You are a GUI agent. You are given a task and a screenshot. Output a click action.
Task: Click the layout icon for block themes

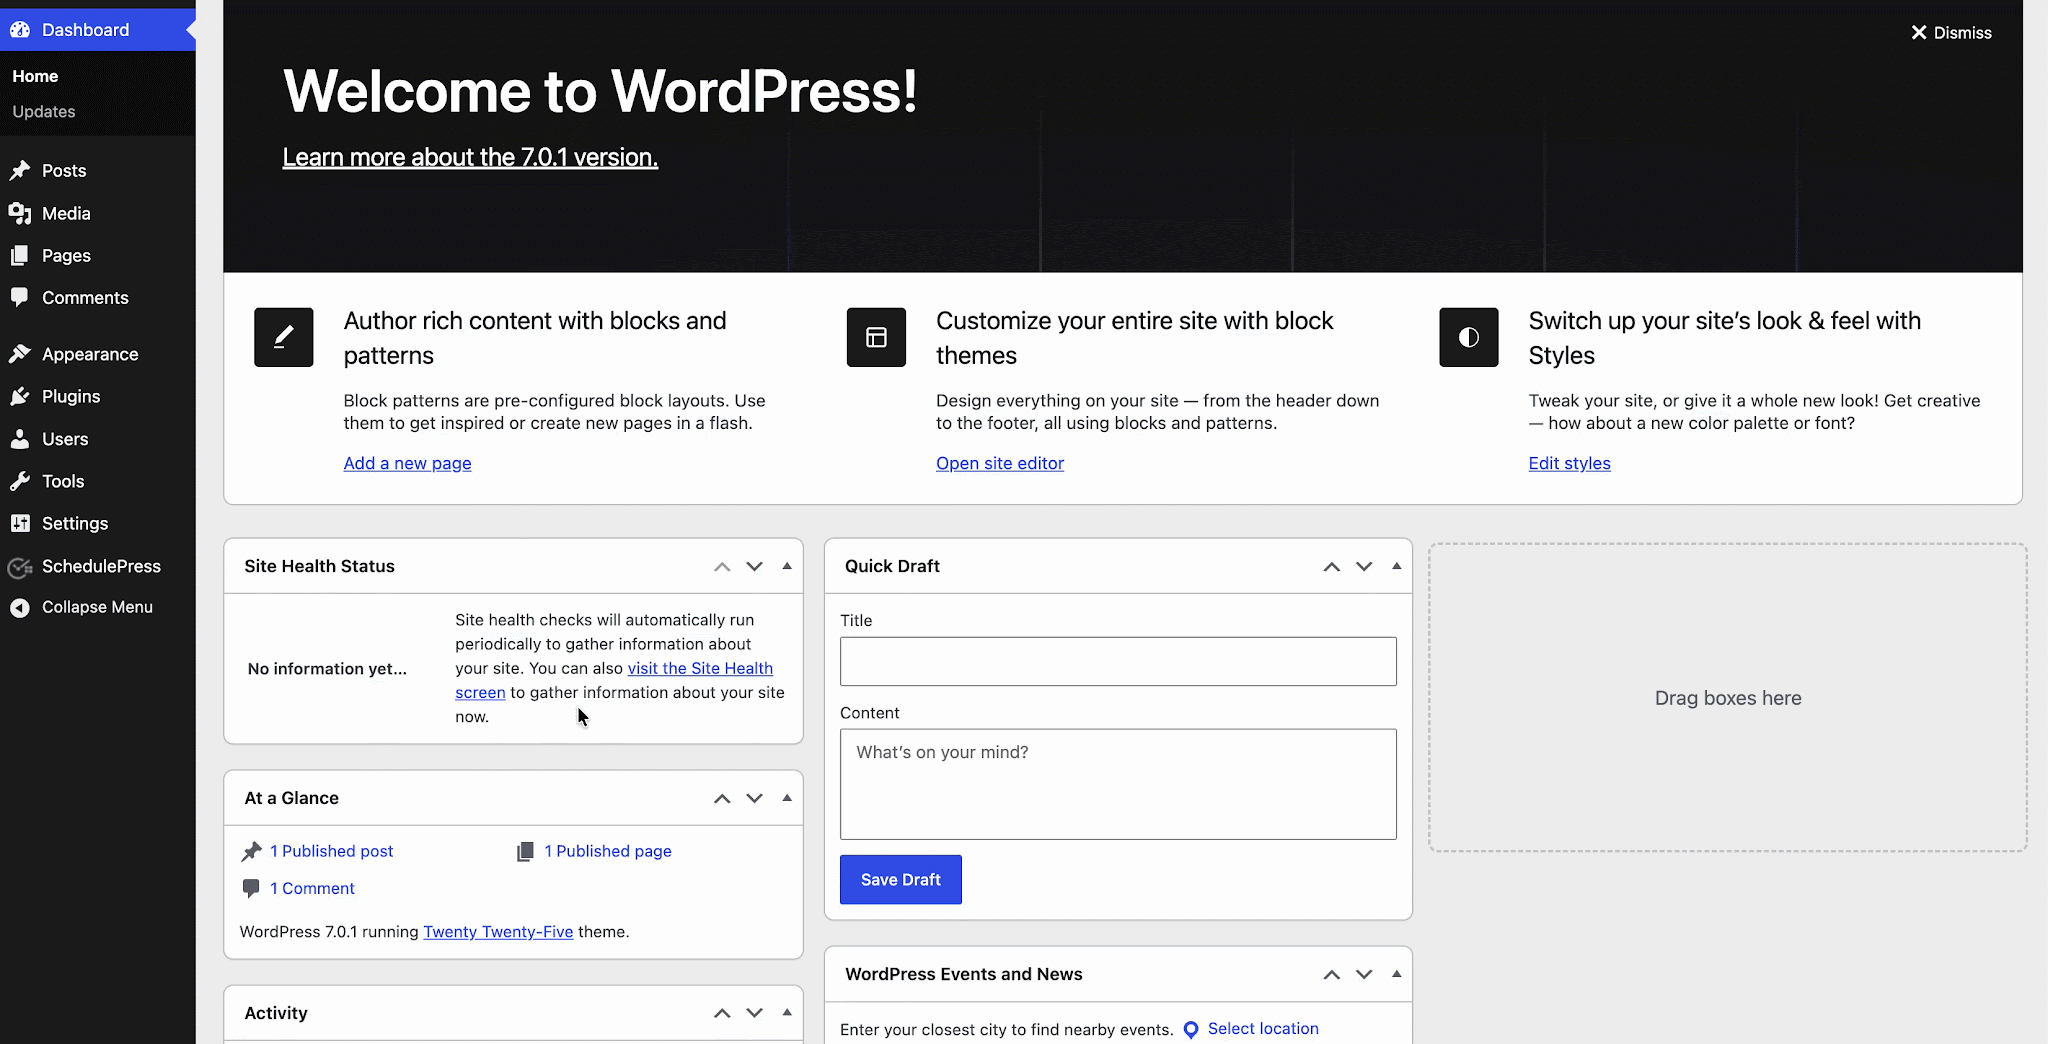point(876,337)
